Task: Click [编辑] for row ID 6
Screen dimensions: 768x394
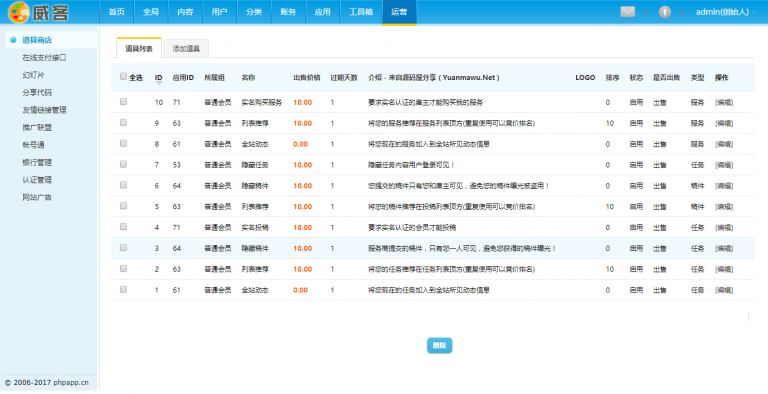Action: [724, 186]
